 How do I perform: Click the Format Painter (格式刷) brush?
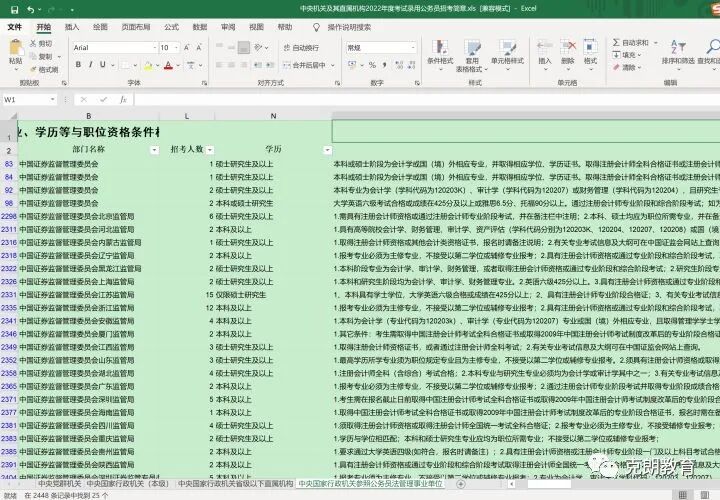pos(33,70)
